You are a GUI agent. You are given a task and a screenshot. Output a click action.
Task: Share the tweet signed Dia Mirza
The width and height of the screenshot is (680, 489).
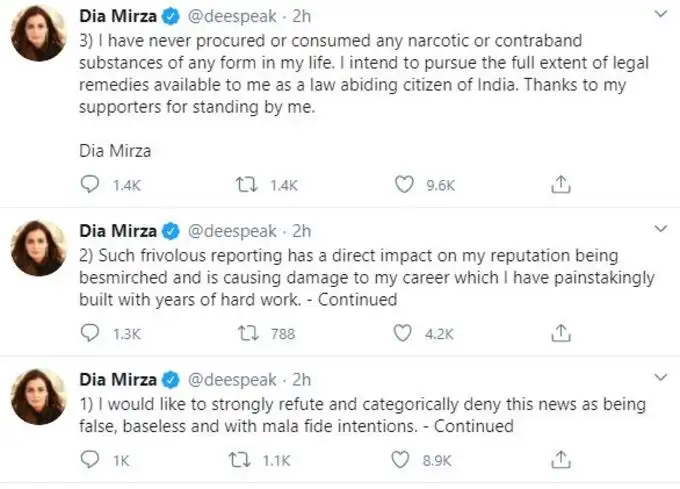click(x=561, y=184)
